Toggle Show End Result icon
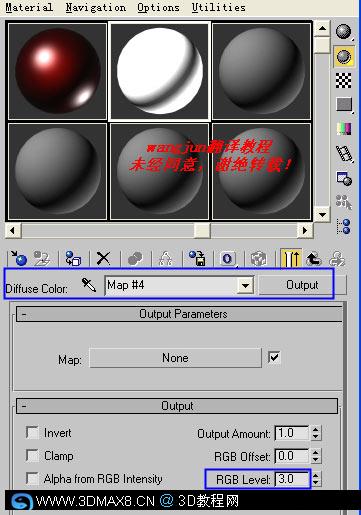 coord(291,259)
